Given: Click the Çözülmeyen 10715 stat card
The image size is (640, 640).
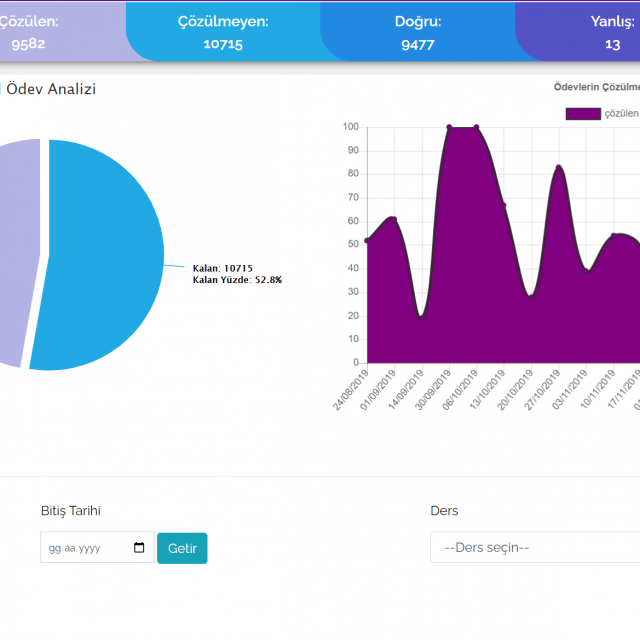Looking at the screenshot, I should pyautogui.click(x=223, y=32).
